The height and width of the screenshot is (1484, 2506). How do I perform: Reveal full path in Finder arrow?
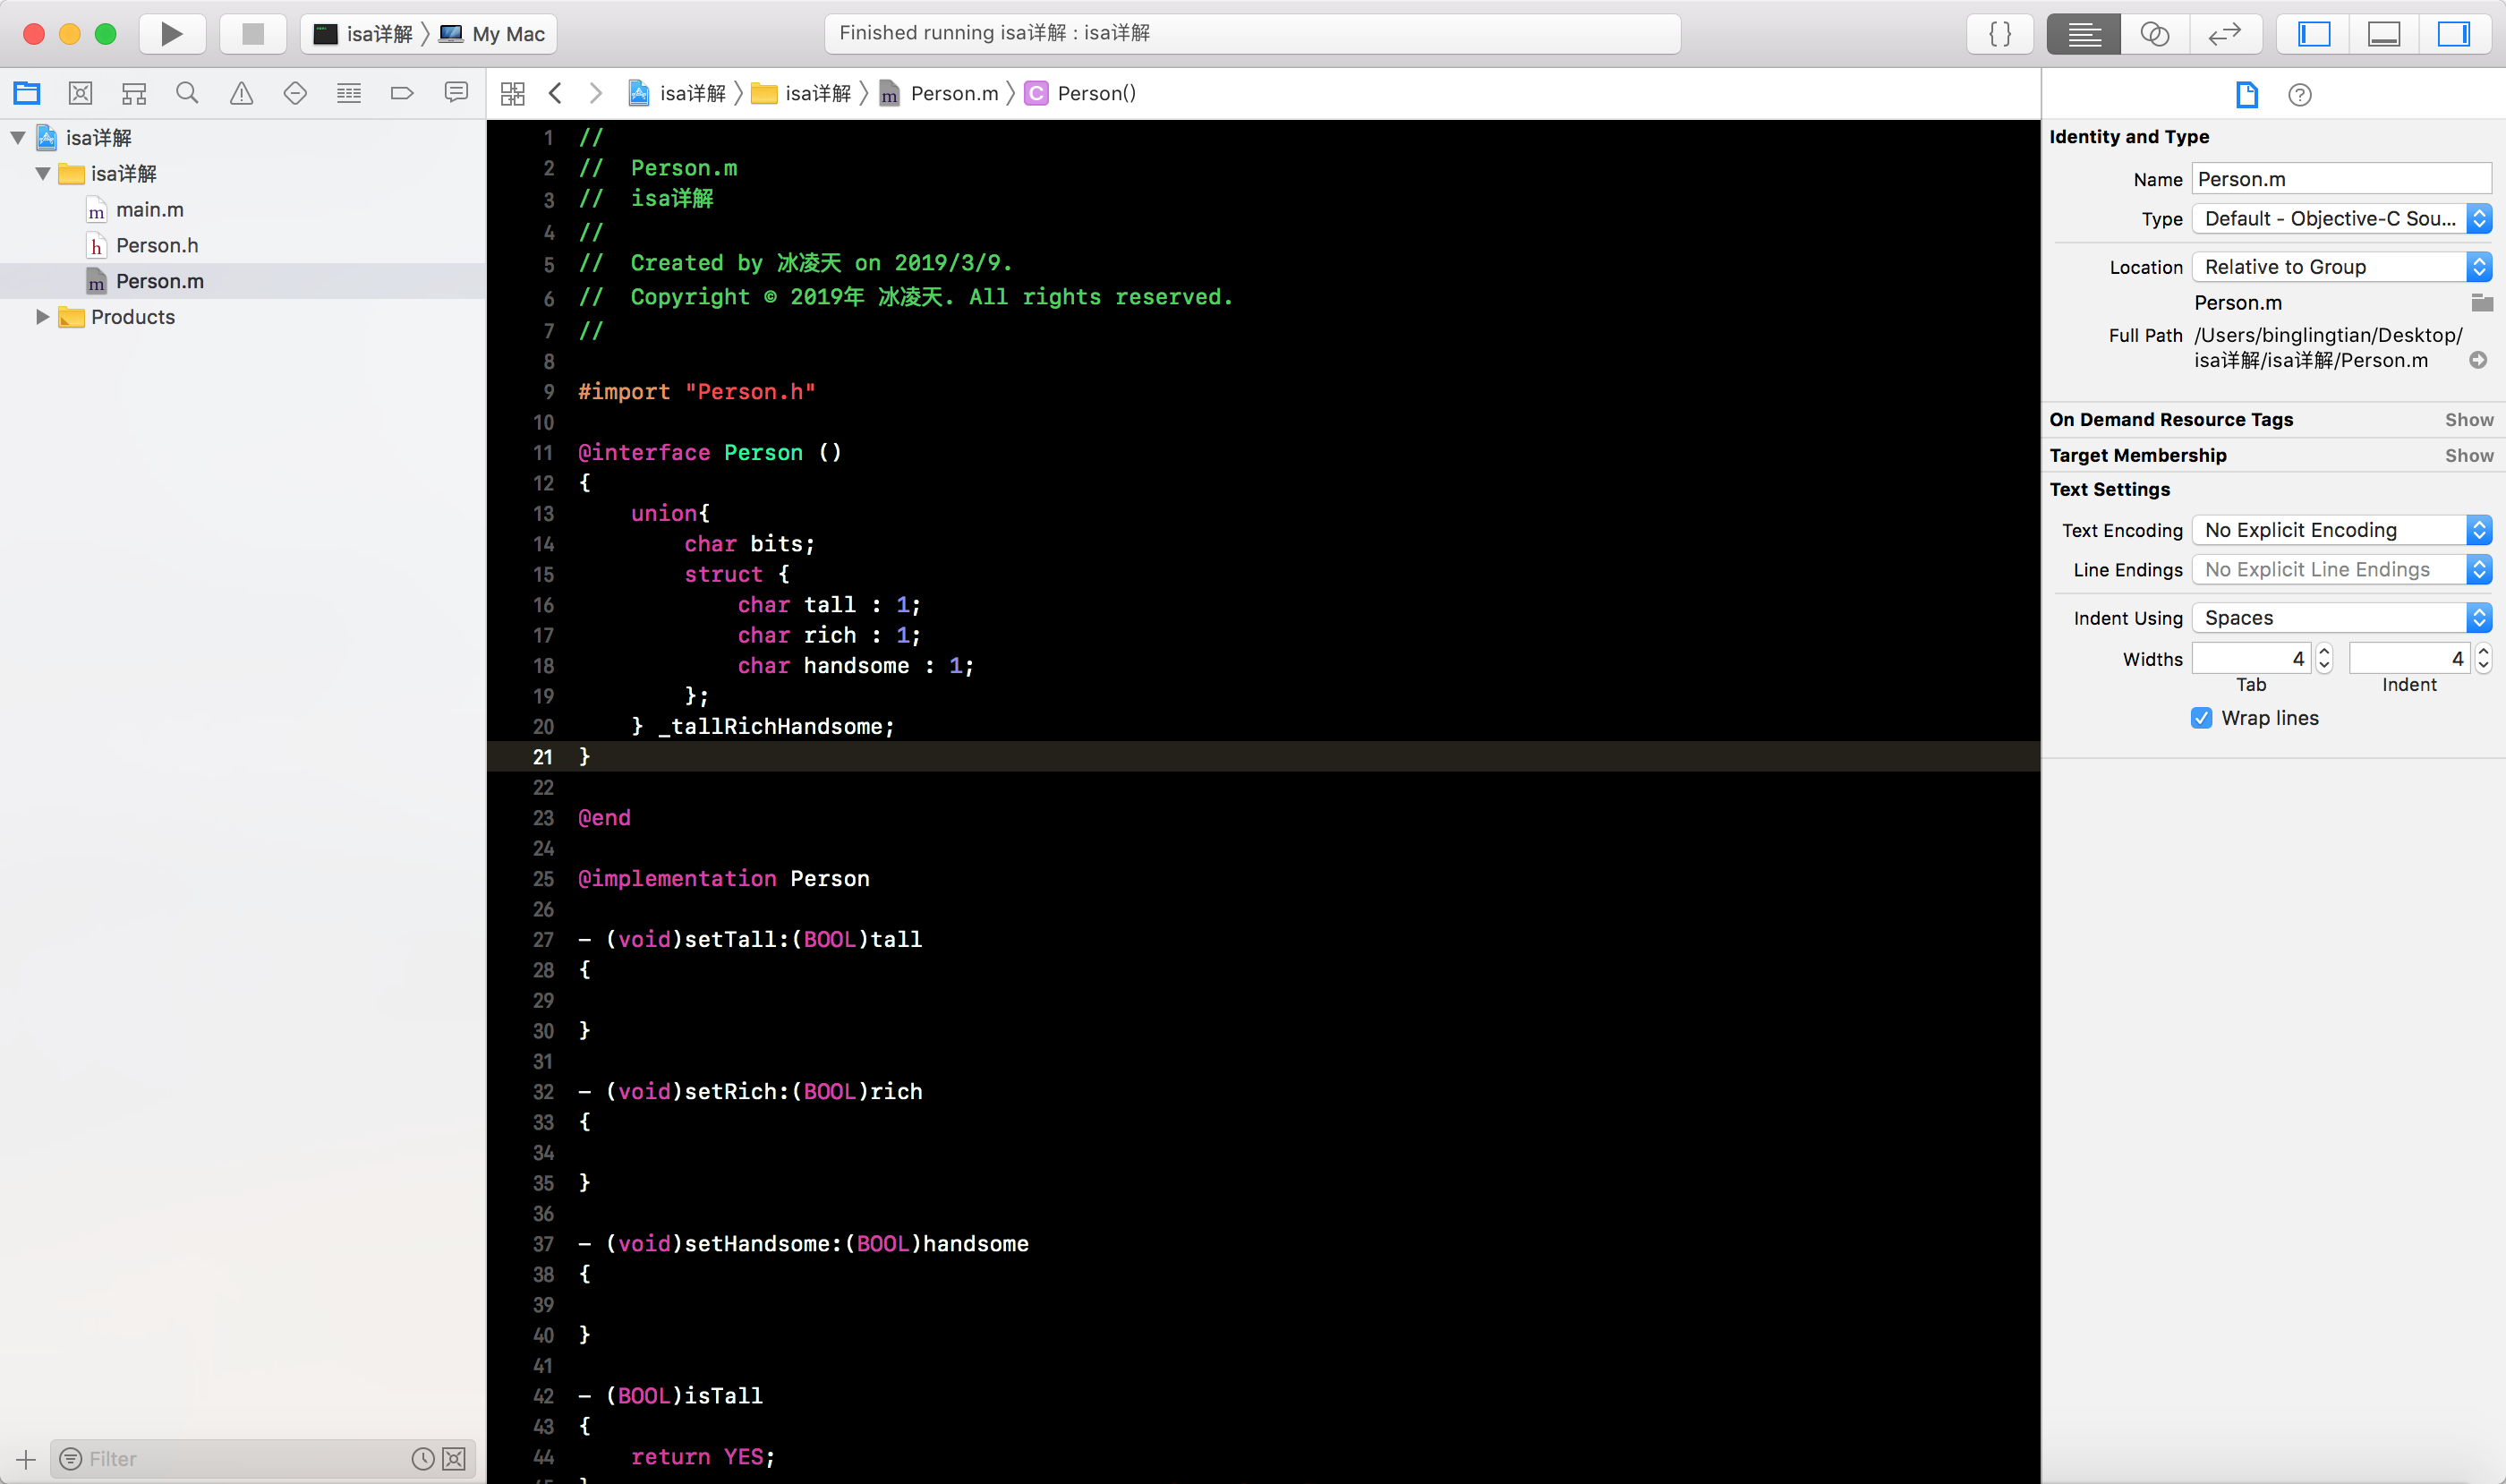click(2478, 360)
